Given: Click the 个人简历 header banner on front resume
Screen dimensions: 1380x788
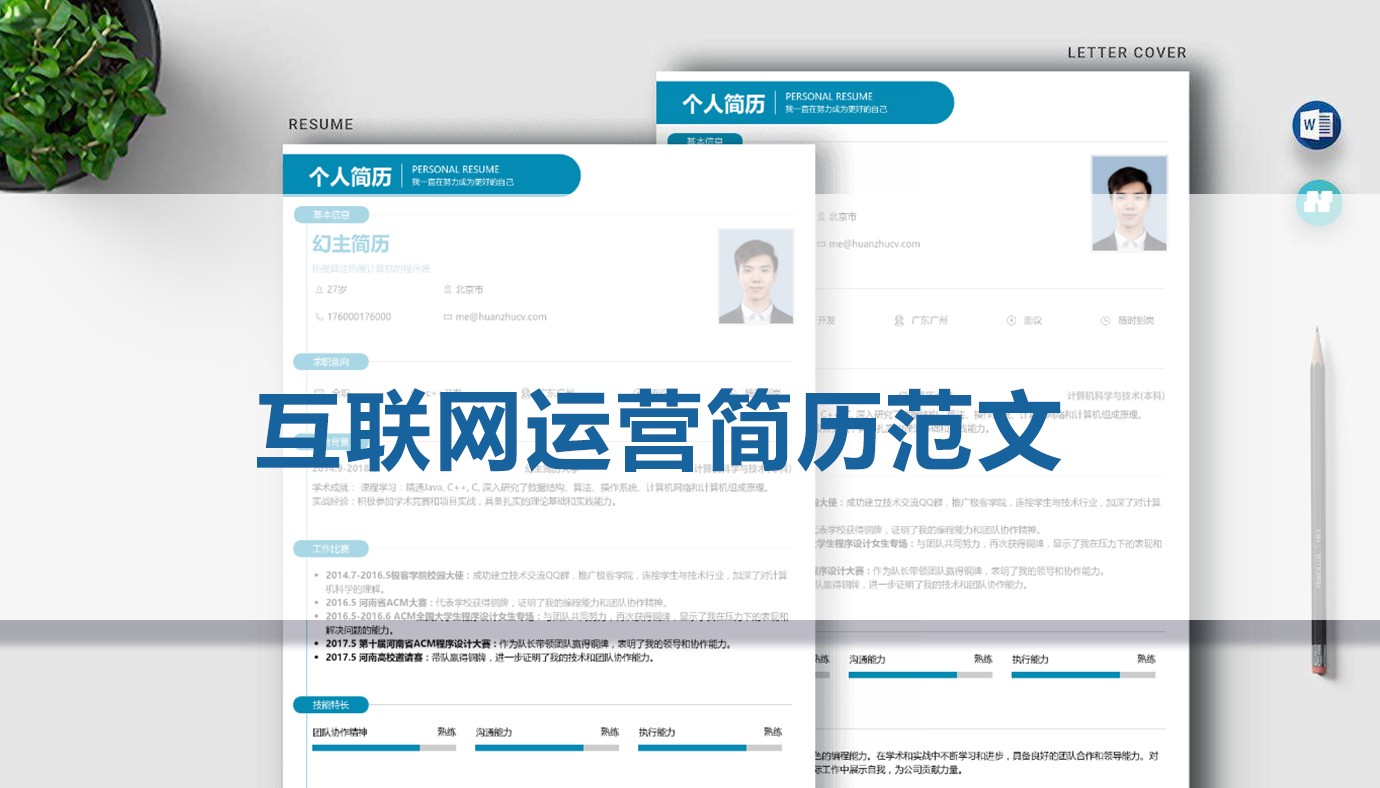Looking at the screenshot, I should pos(432,176).
